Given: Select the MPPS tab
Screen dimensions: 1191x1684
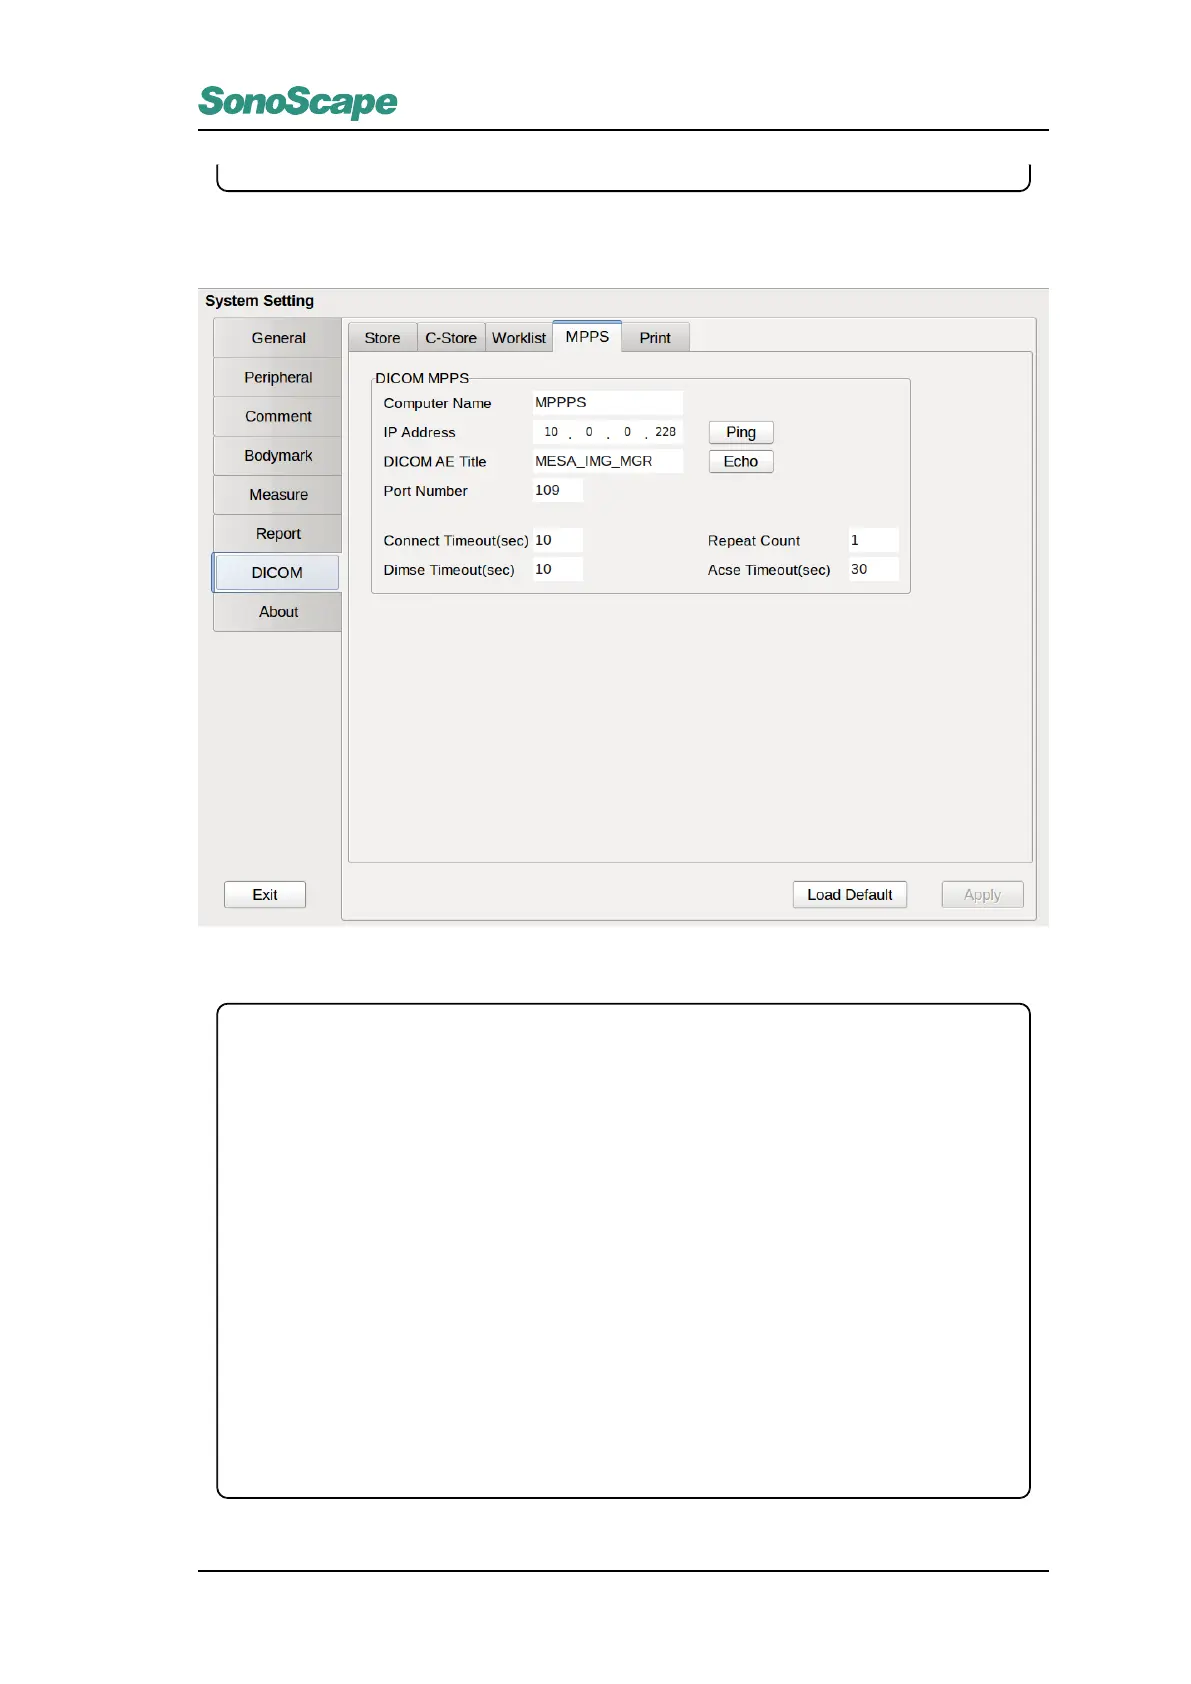Looking at the screenshot, I should [587, 336].
